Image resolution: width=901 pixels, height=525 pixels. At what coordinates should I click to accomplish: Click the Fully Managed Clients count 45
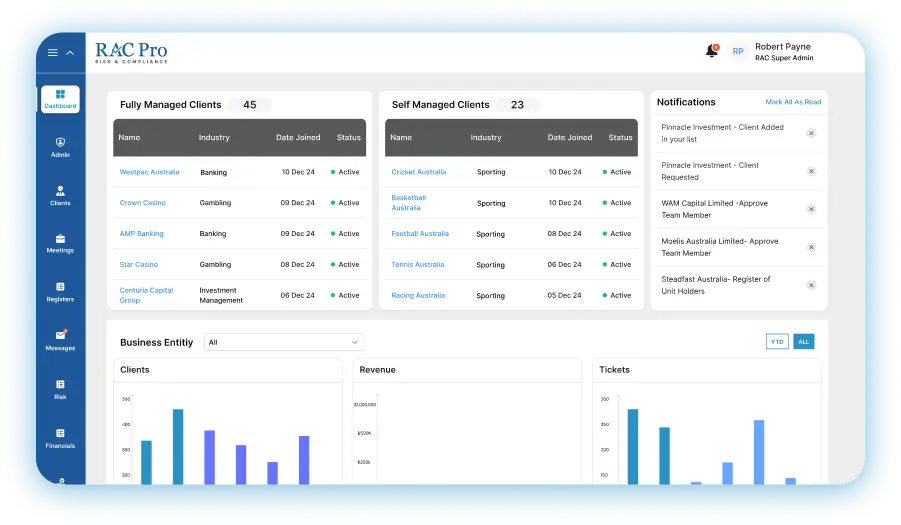(249, 105)
